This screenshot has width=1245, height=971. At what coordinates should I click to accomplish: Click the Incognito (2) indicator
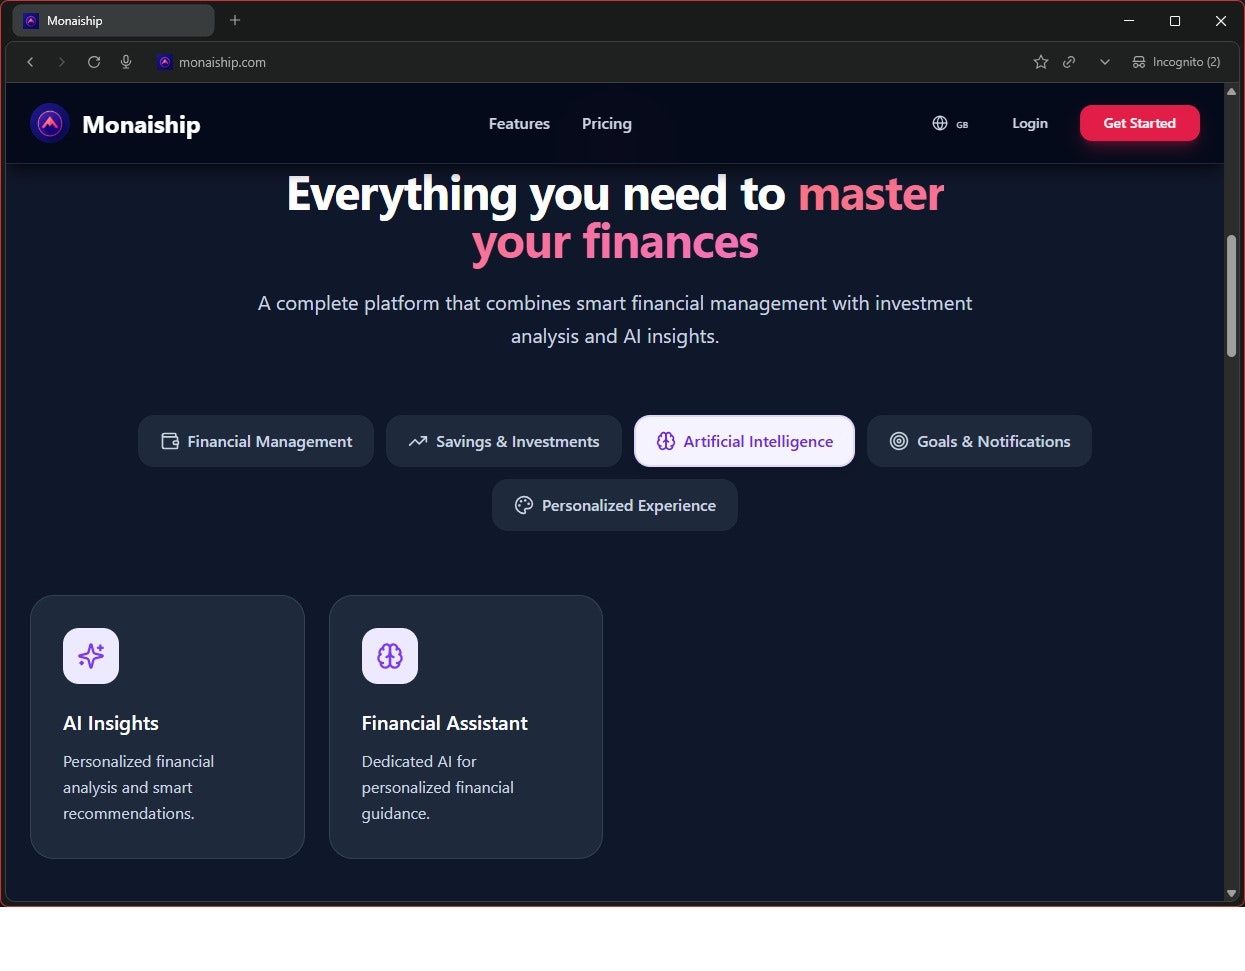[x=1176, y=62]
